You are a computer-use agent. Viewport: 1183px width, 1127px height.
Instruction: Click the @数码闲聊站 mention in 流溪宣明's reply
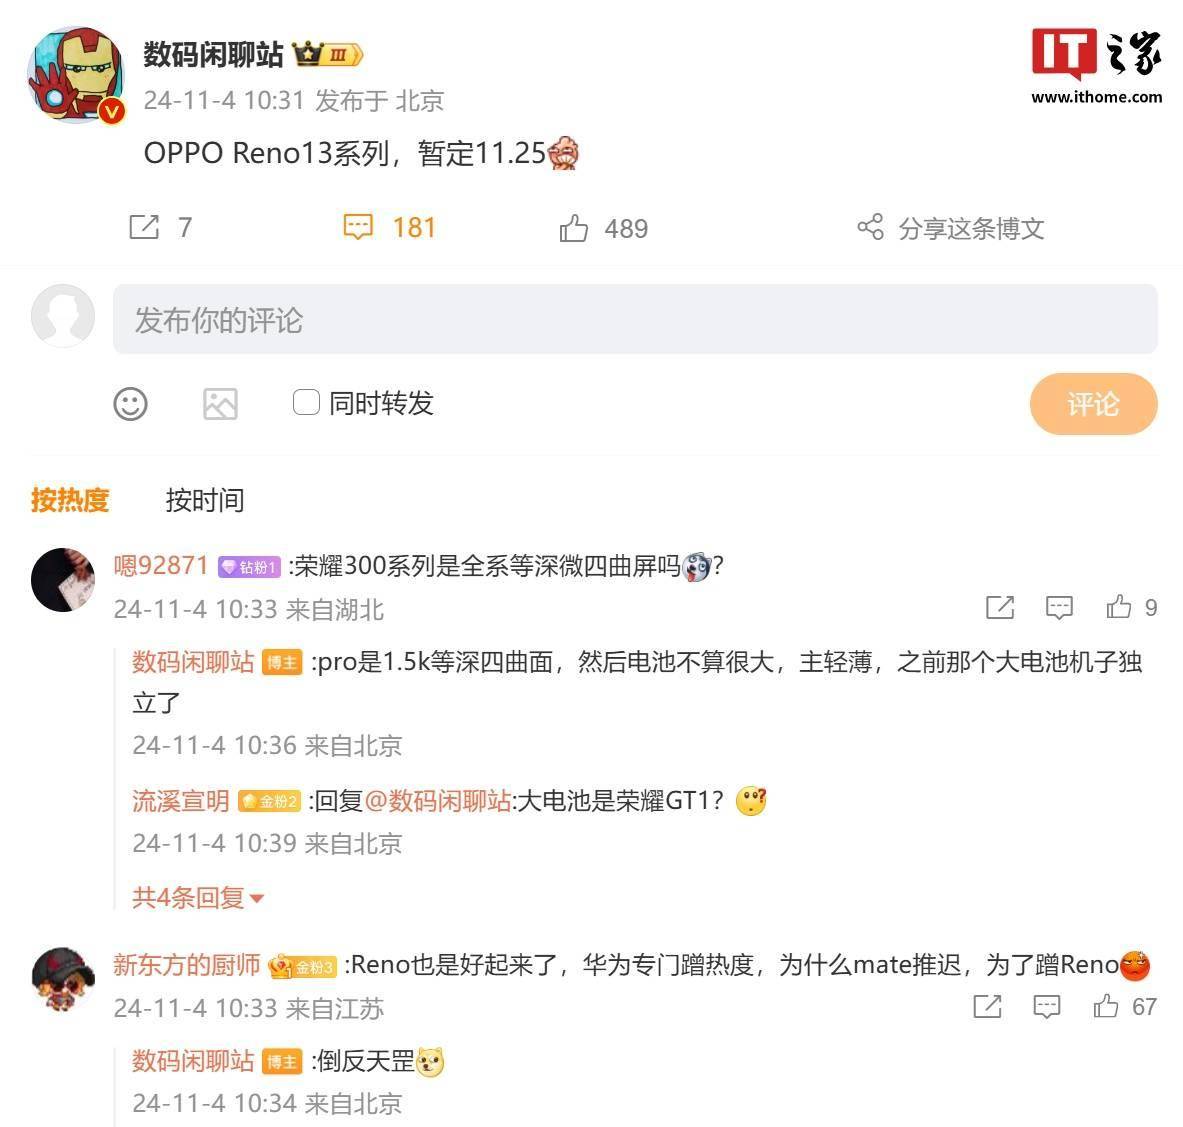click(x=438, y=800)
